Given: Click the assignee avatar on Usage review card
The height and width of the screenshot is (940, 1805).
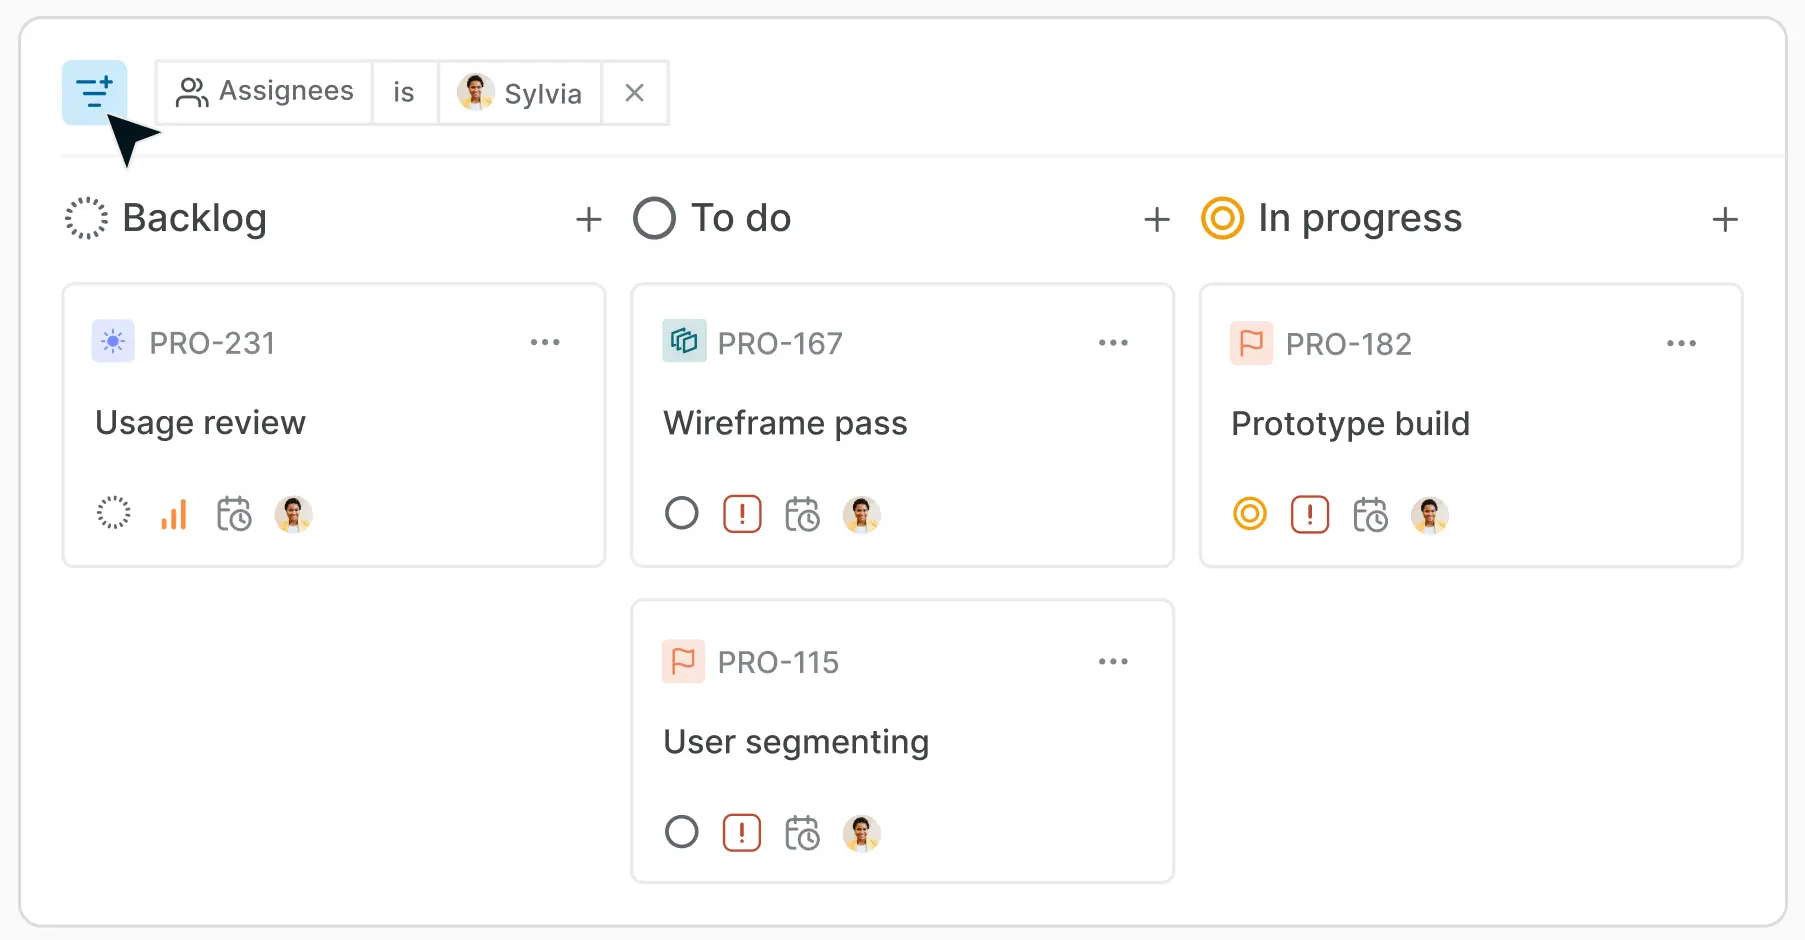Looking at the screenshot, I should pyautogui.click(x=294, y=515).
